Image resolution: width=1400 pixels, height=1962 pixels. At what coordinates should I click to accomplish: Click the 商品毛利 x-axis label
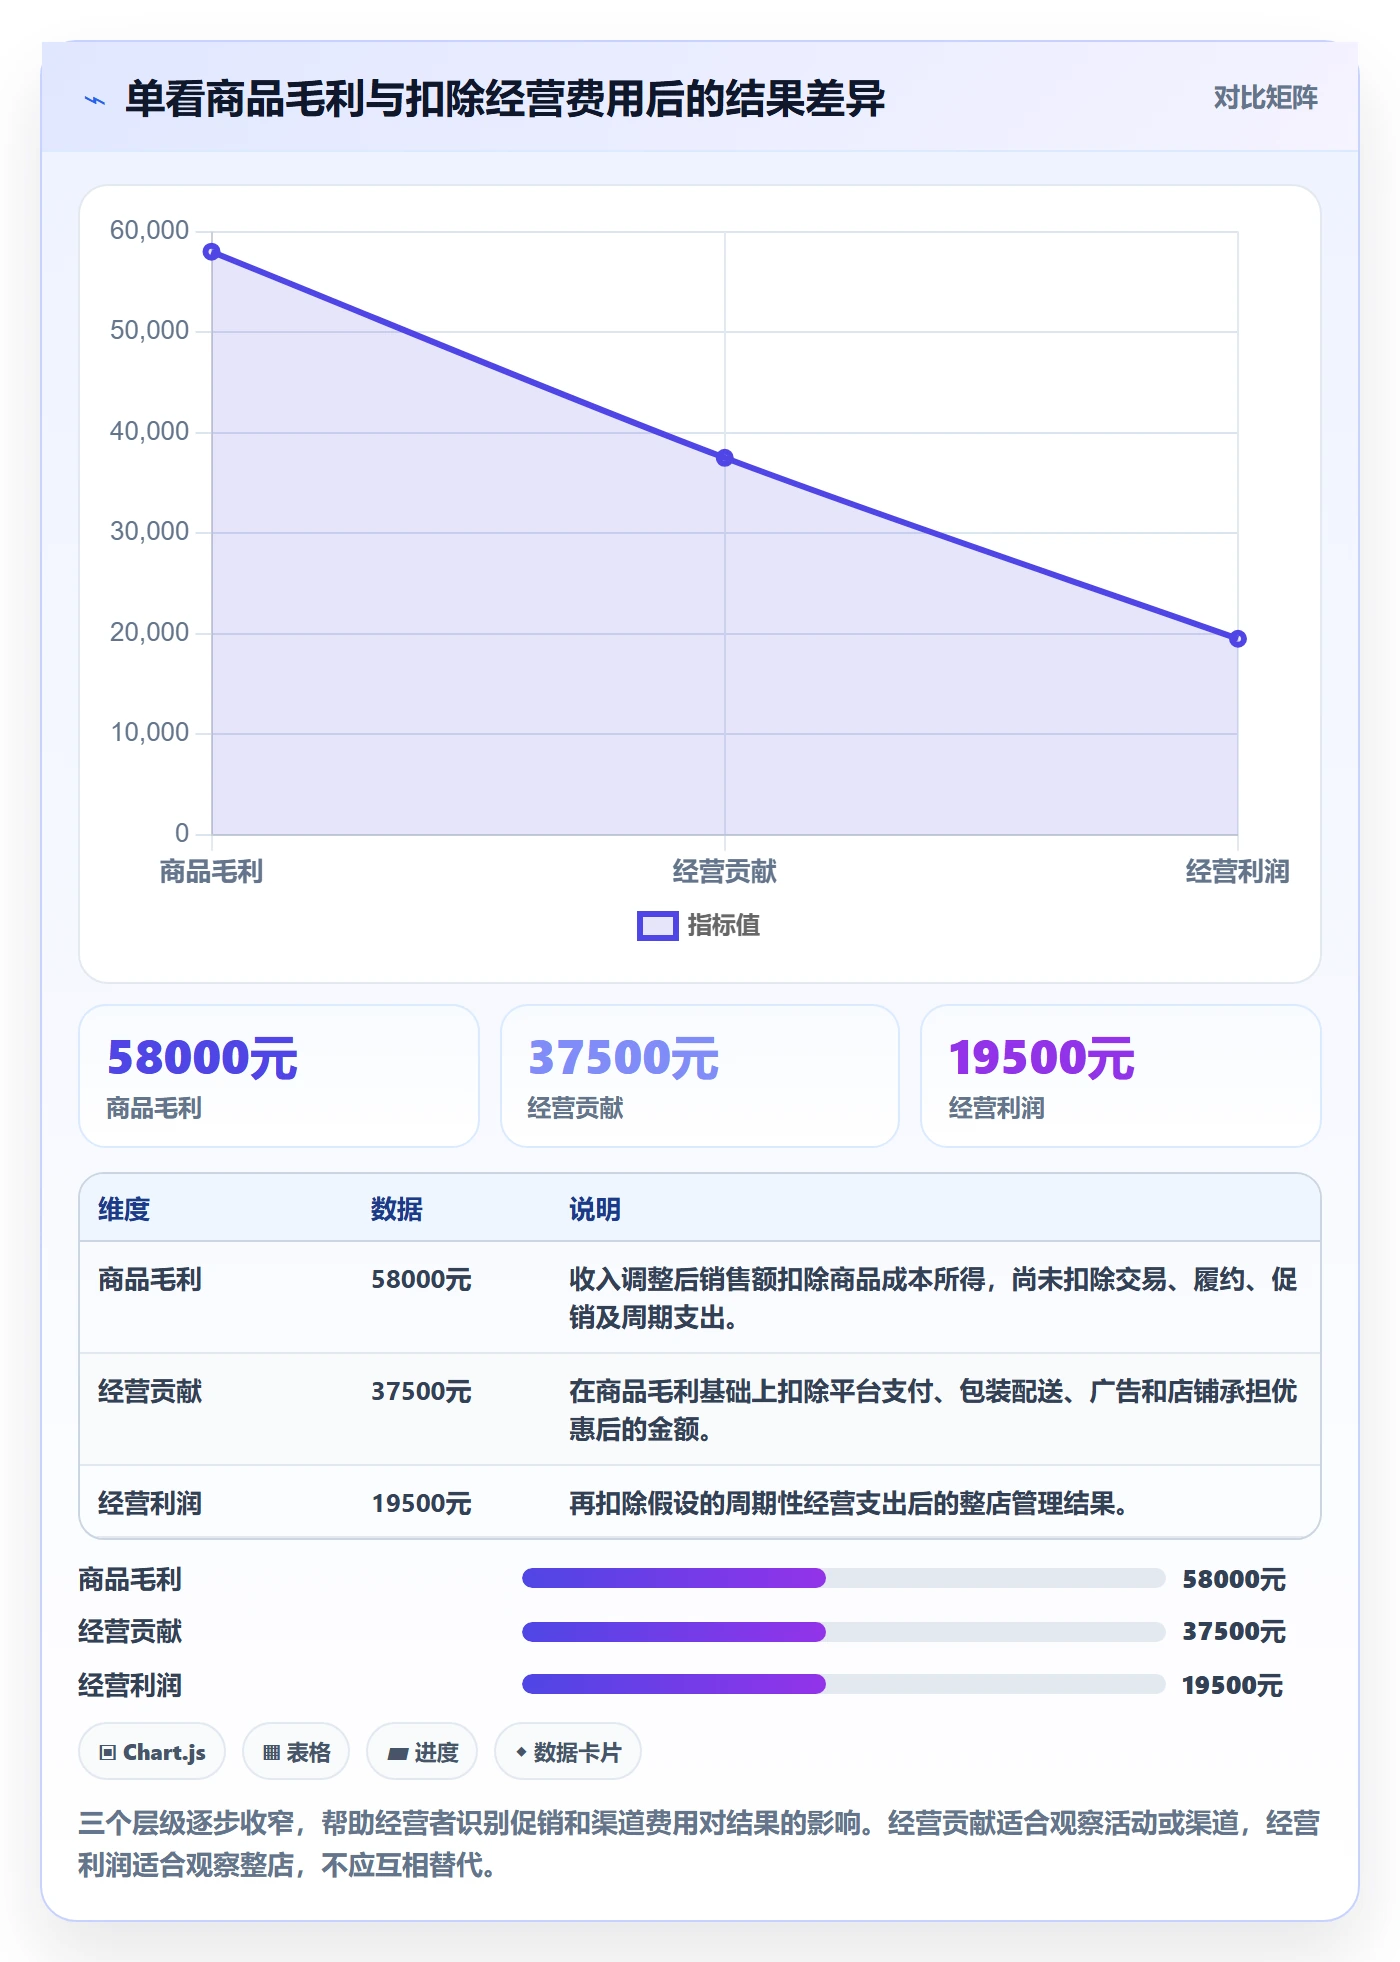(x=212, y=872)
